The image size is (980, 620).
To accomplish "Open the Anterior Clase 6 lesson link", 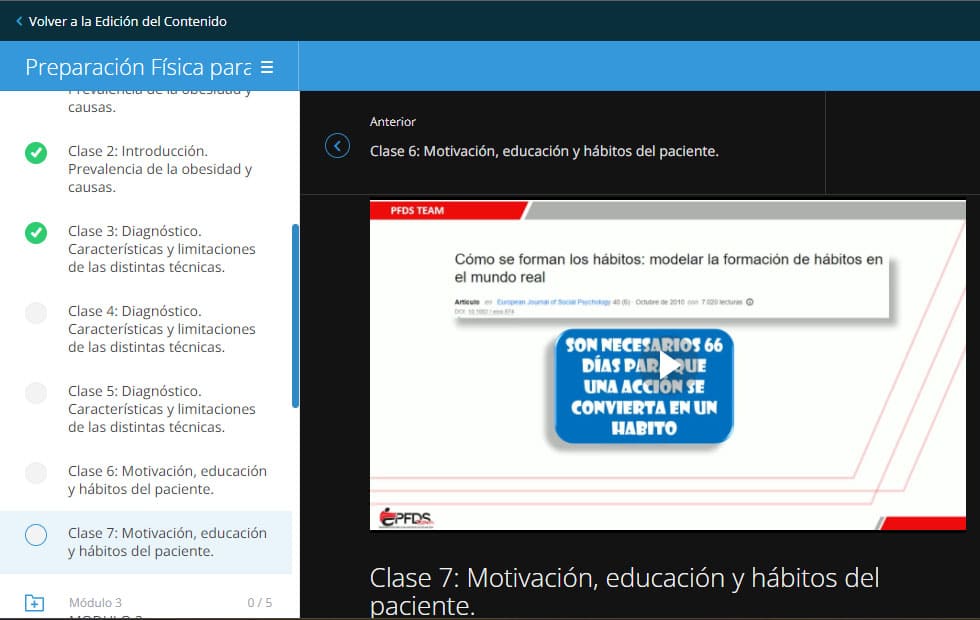I will click(x=544, y=151).
